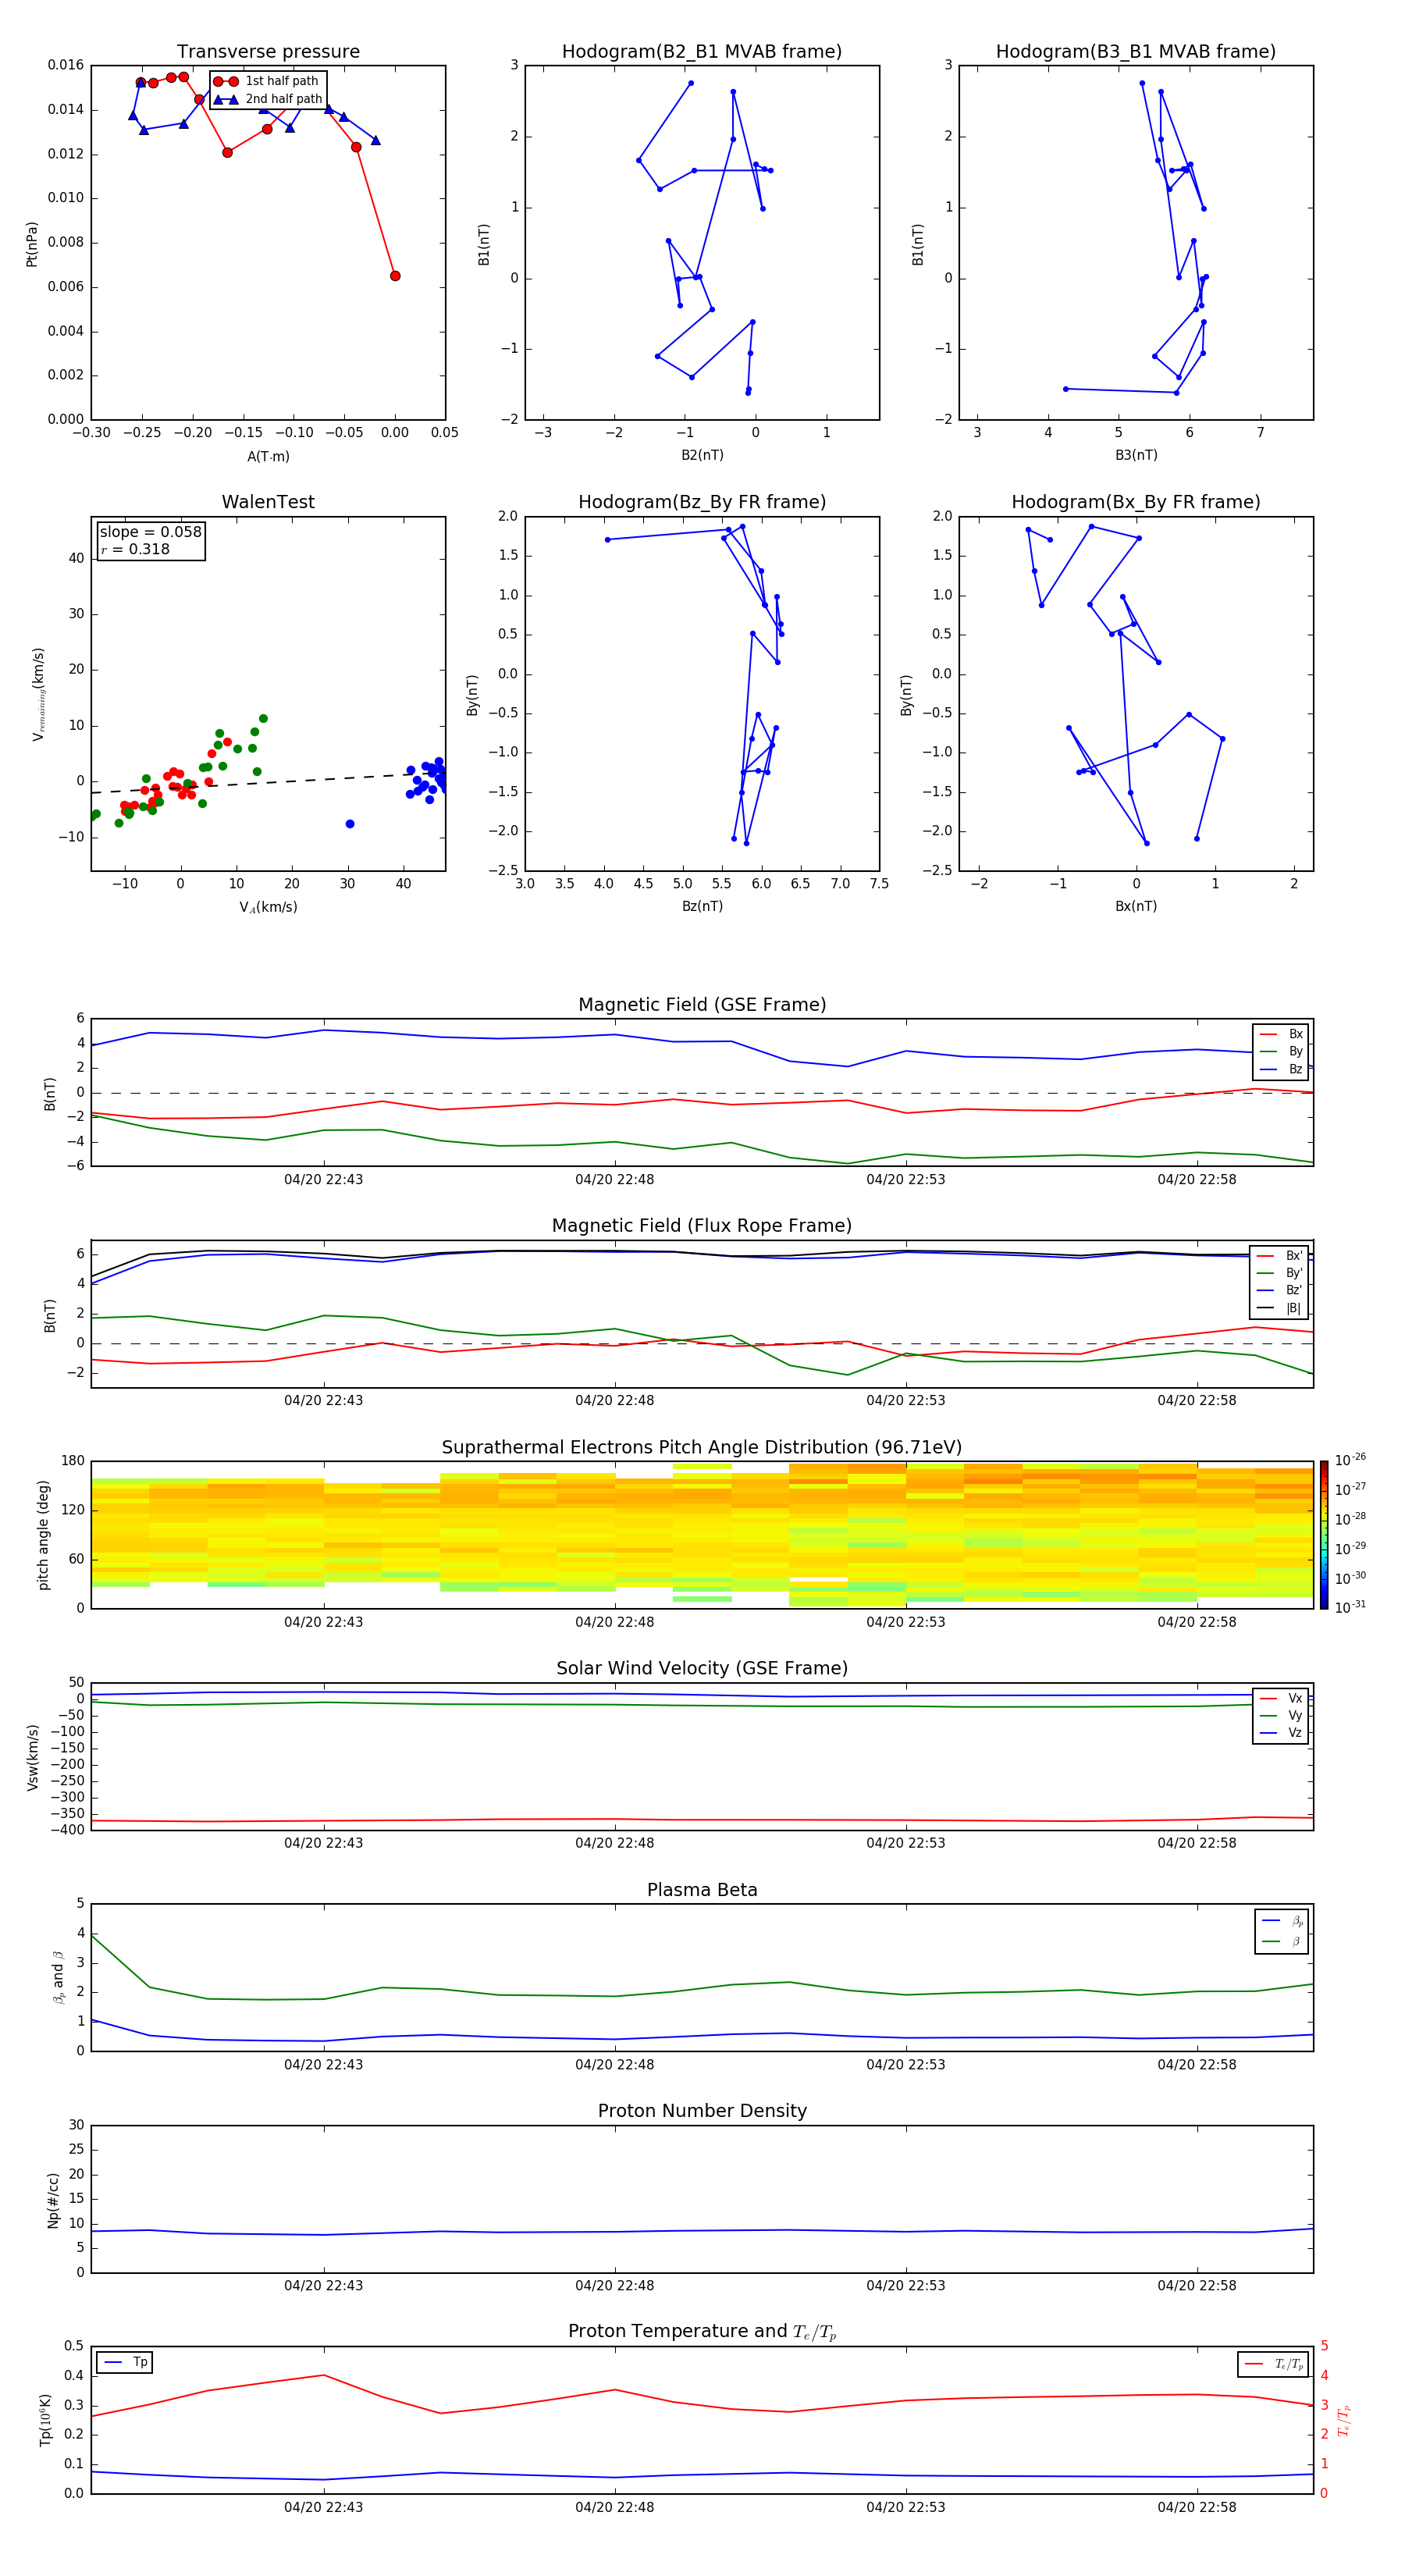Click the 'pitch angle (deg)' axis label

(43, 1535)
